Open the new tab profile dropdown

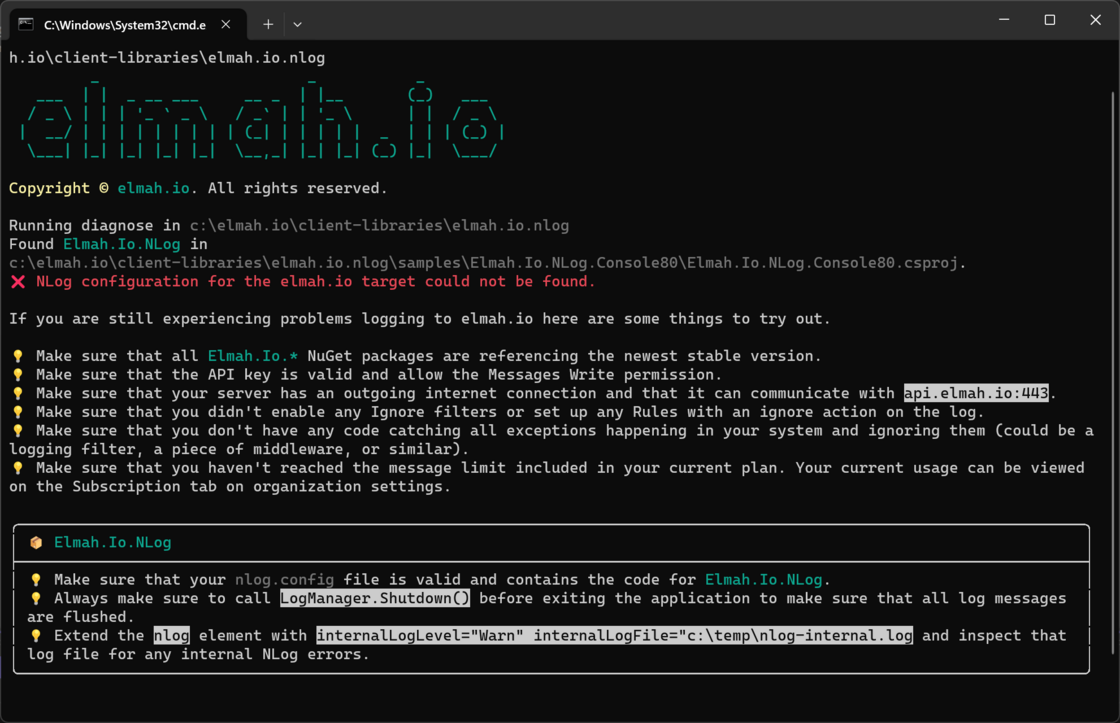pos(298,24)
